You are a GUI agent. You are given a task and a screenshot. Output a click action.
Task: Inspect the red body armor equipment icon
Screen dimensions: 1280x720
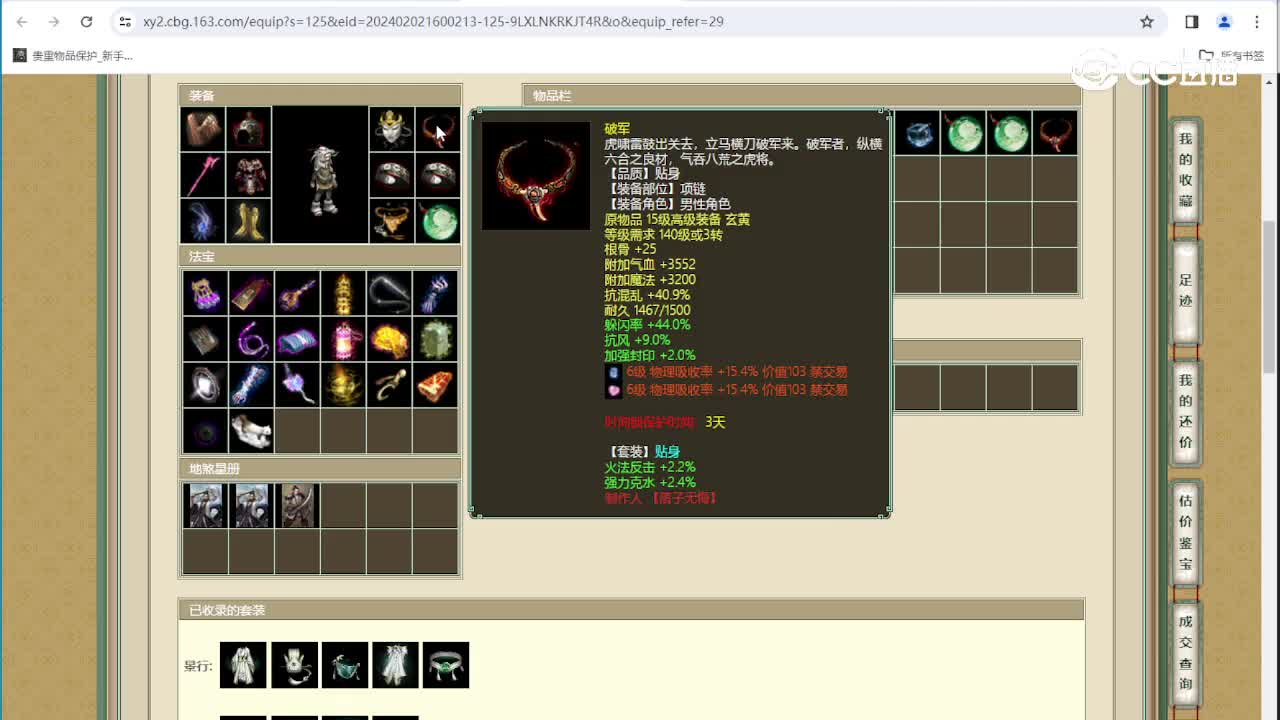coord(249,175)
